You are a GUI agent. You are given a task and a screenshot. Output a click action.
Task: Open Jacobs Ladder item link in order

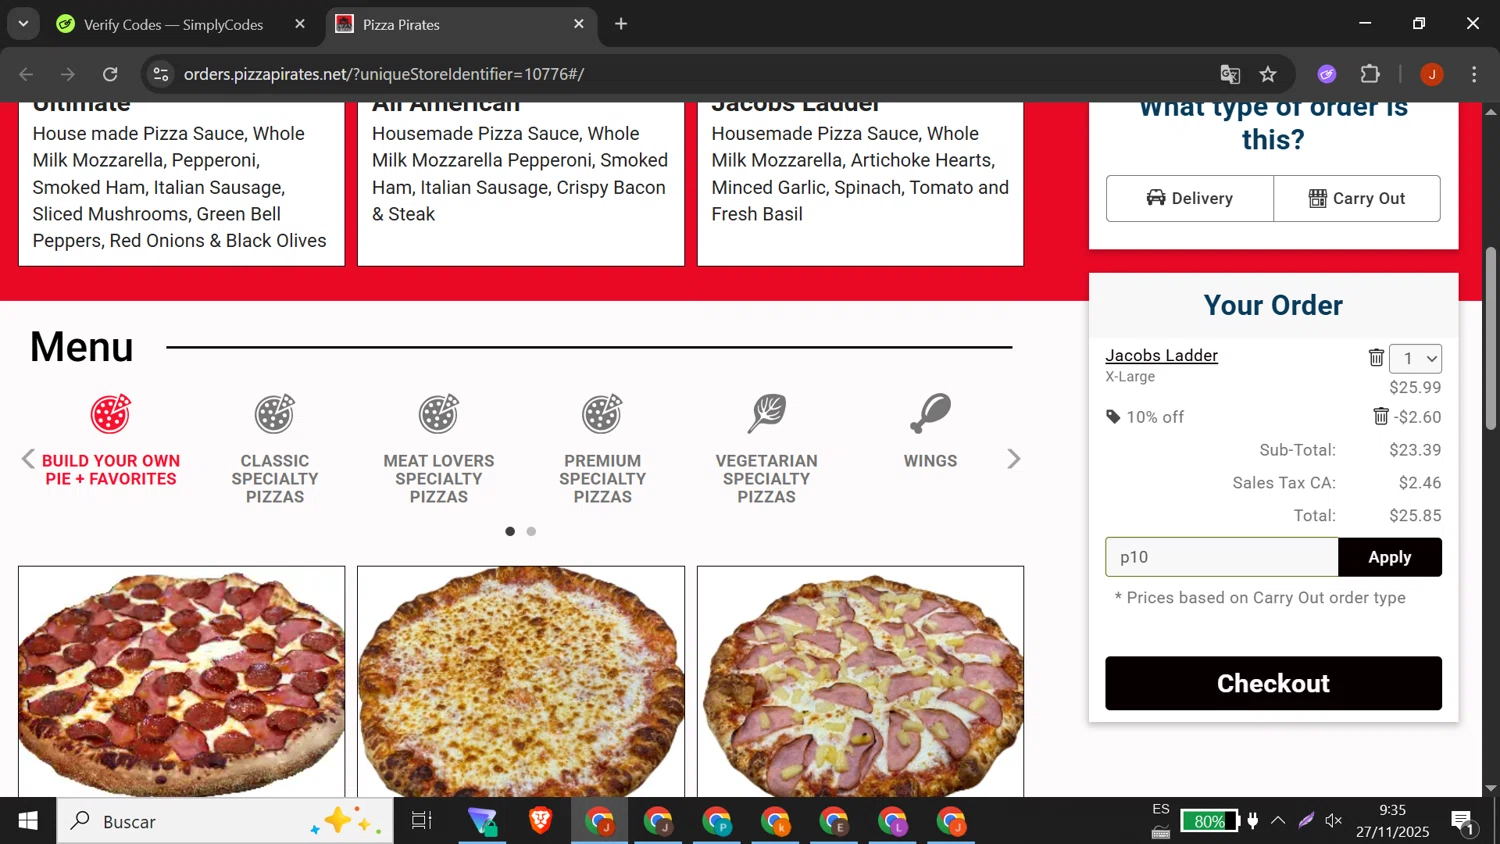(x=1161, y=355)
